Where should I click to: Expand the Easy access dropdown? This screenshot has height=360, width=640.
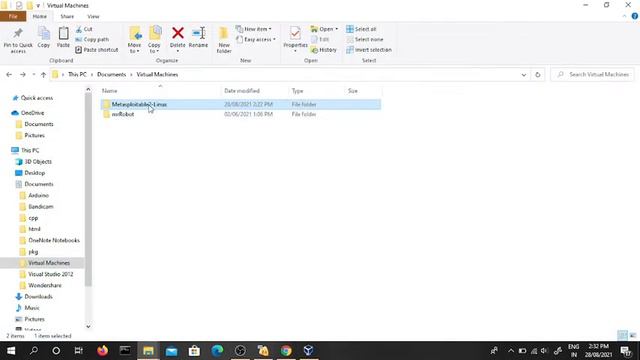pos(256,39)
